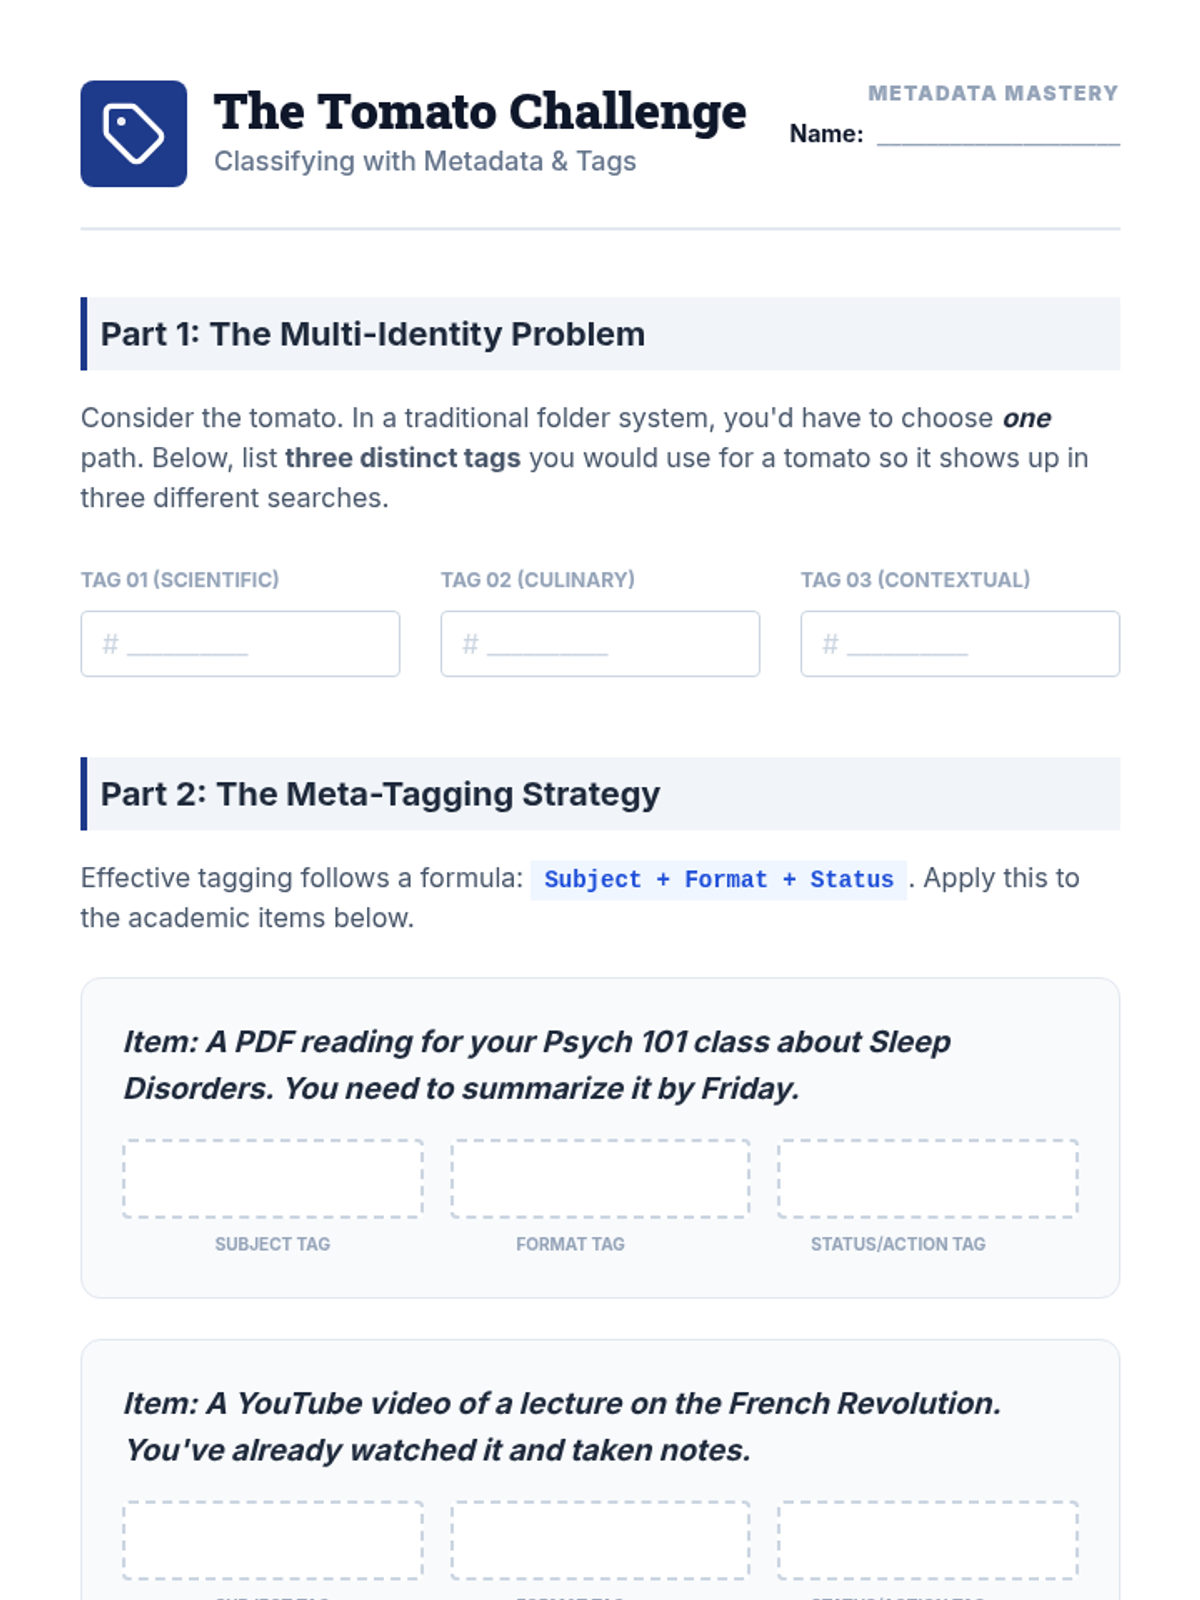
Task: Click the Tag 01 Scientific input box
Action: point(240,644)
